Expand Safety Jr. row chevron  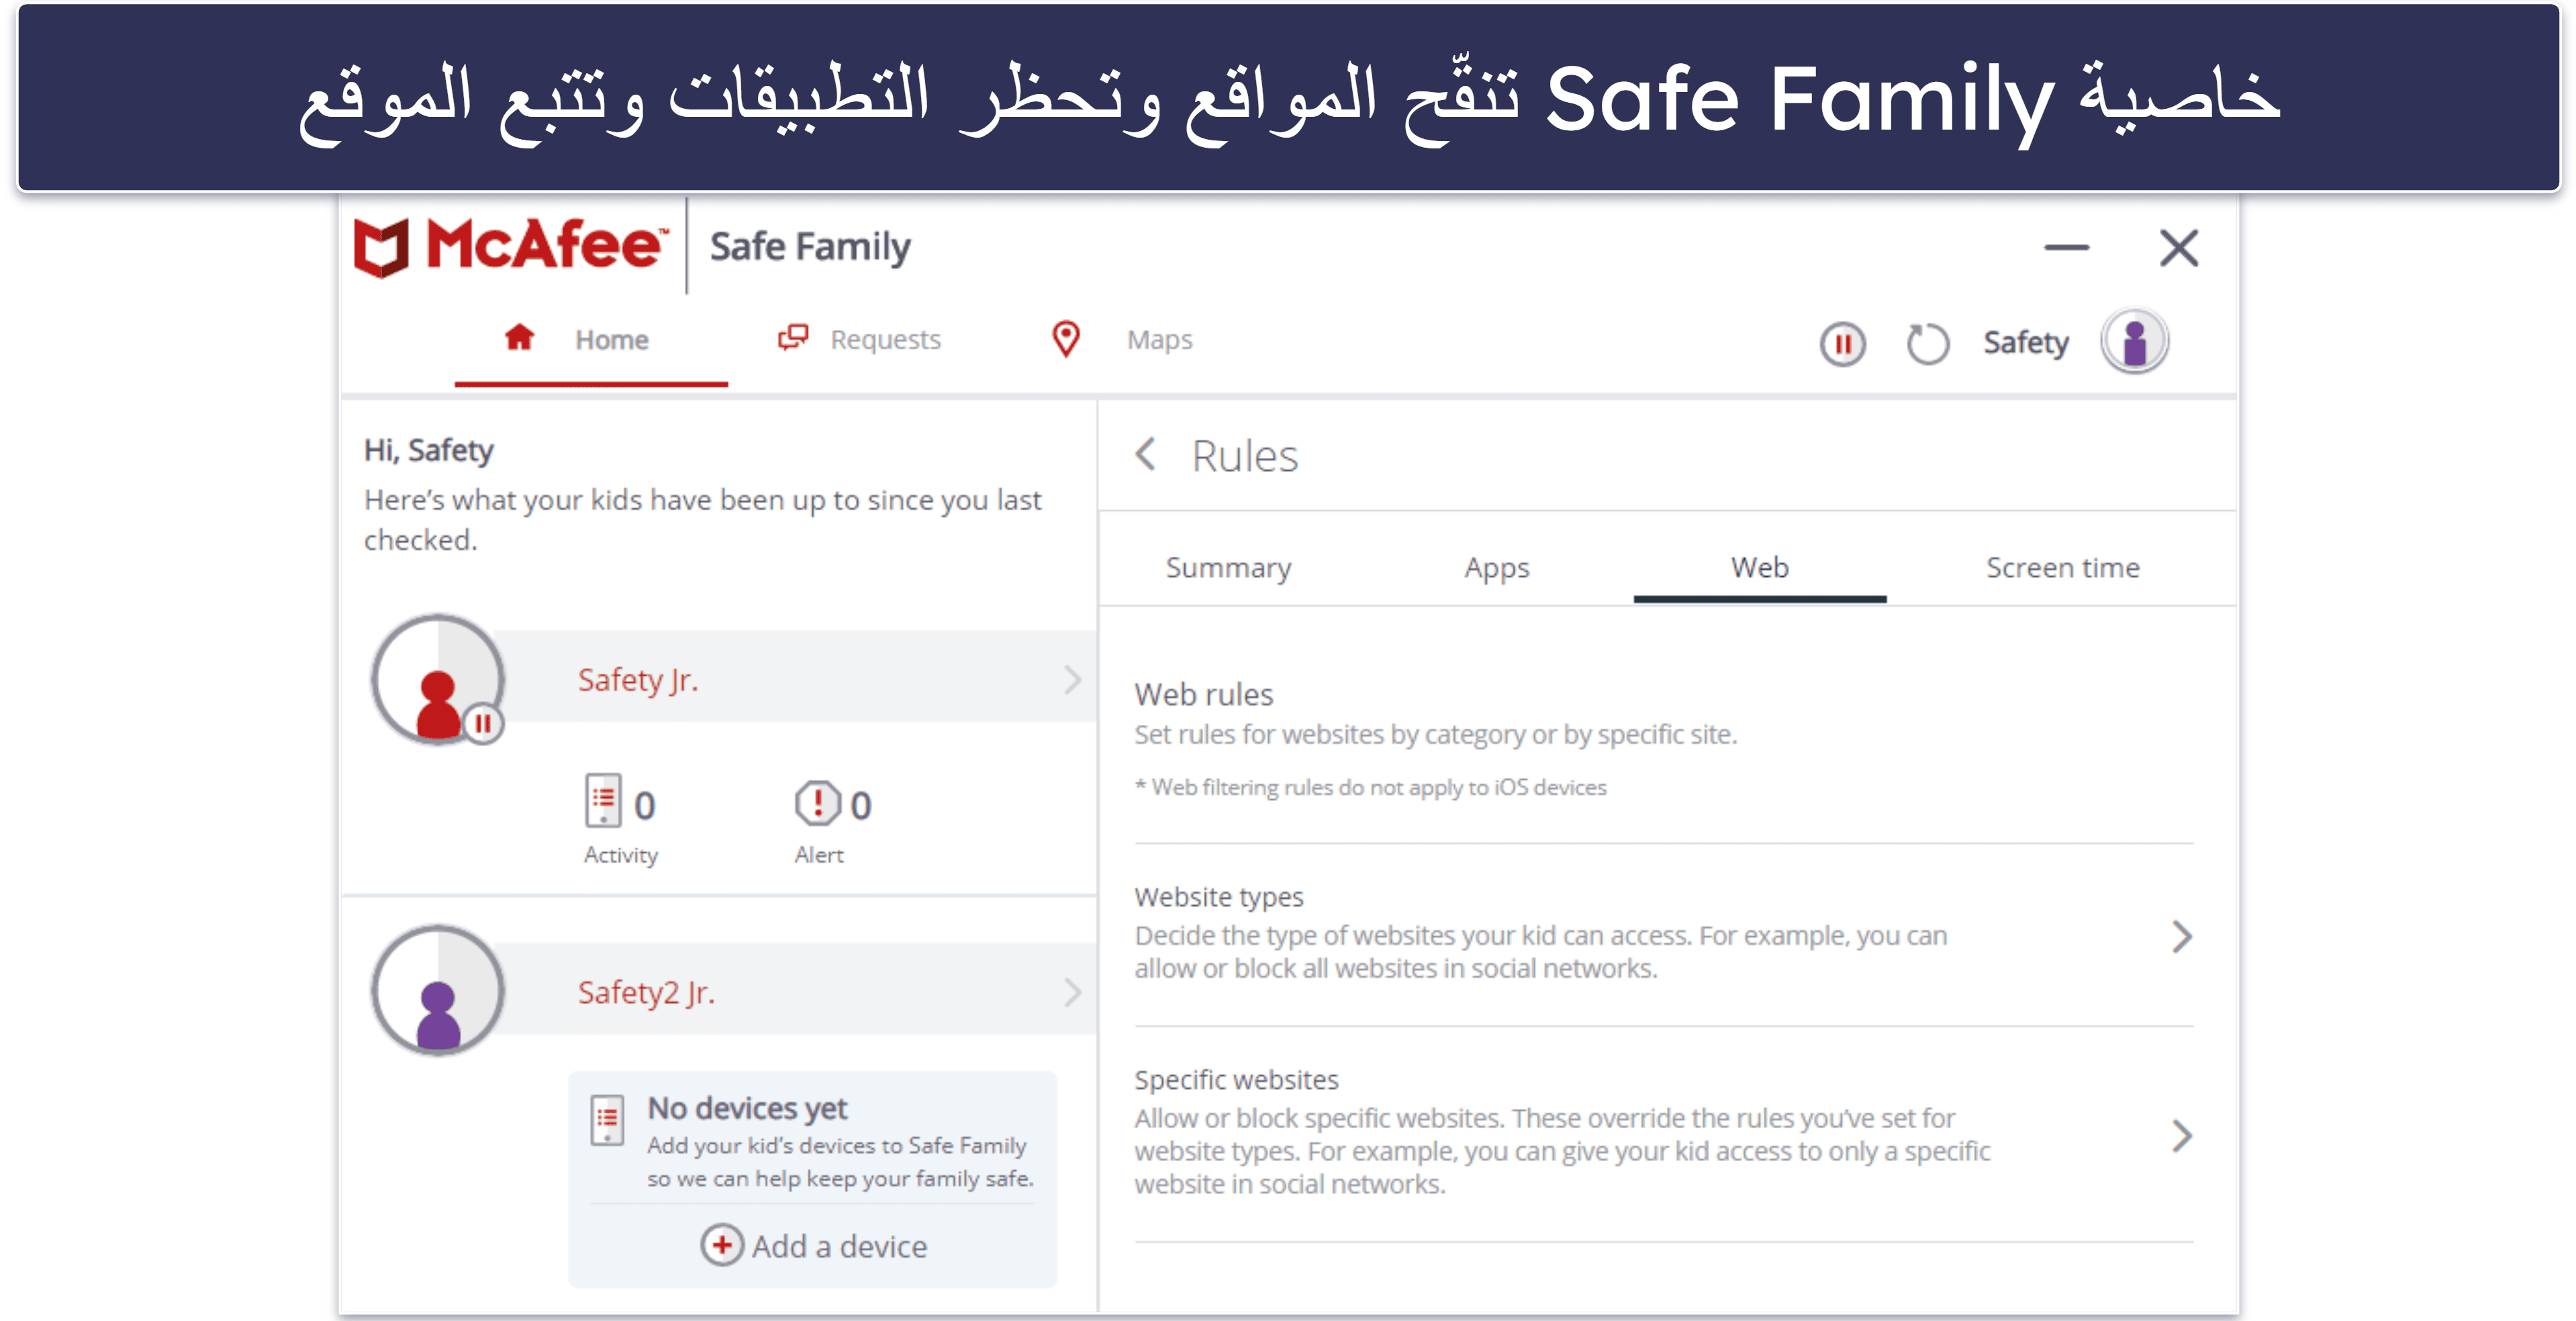pyautogui.click(x=1072, y=680)
